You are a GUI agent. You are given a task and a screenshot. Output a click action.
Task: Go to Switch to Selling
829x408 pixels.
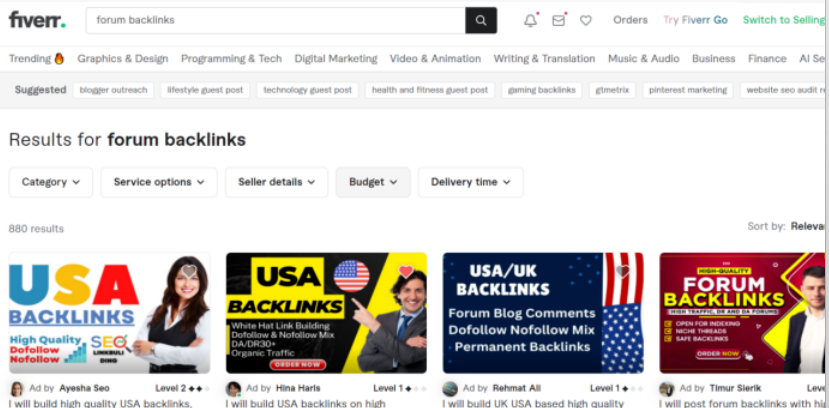(x=784, y=20)
